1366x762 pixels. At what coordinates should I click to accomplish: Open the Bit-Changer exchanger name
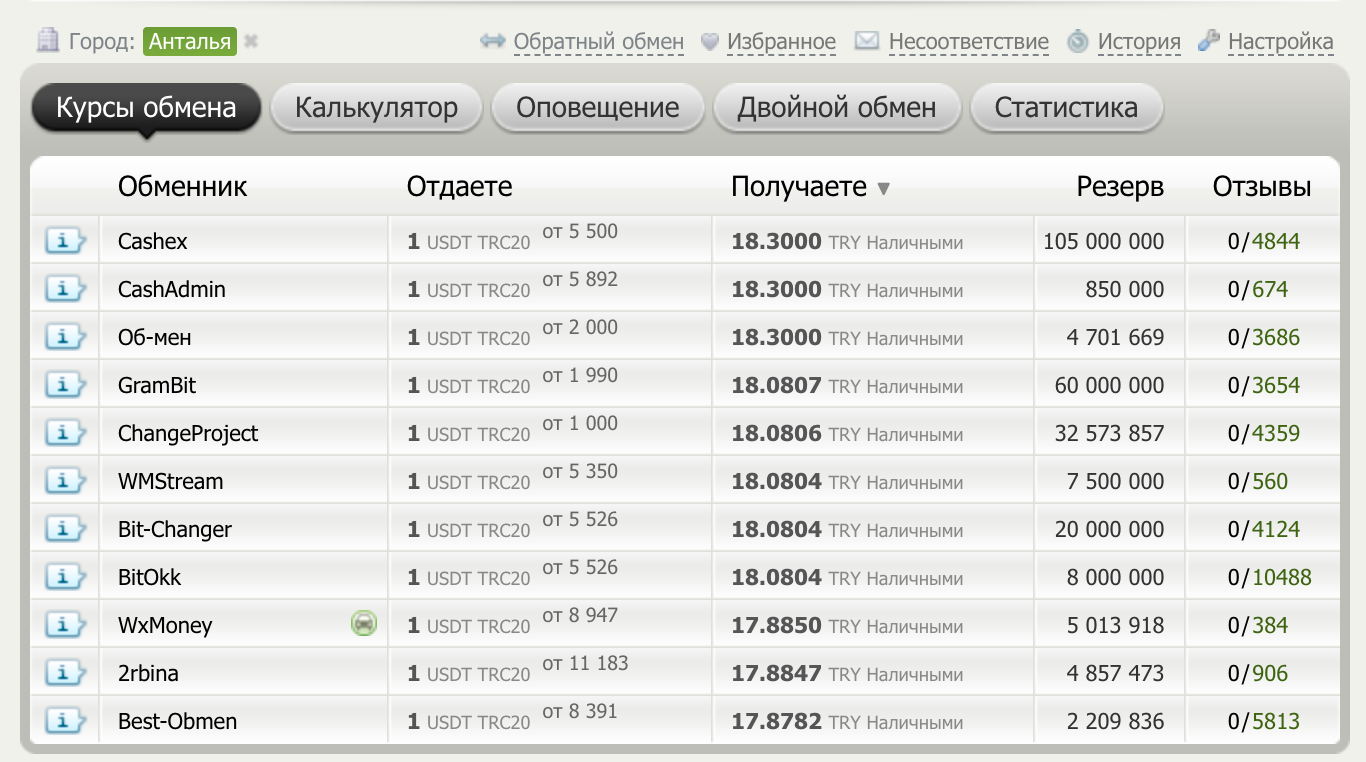coord(175,529)
